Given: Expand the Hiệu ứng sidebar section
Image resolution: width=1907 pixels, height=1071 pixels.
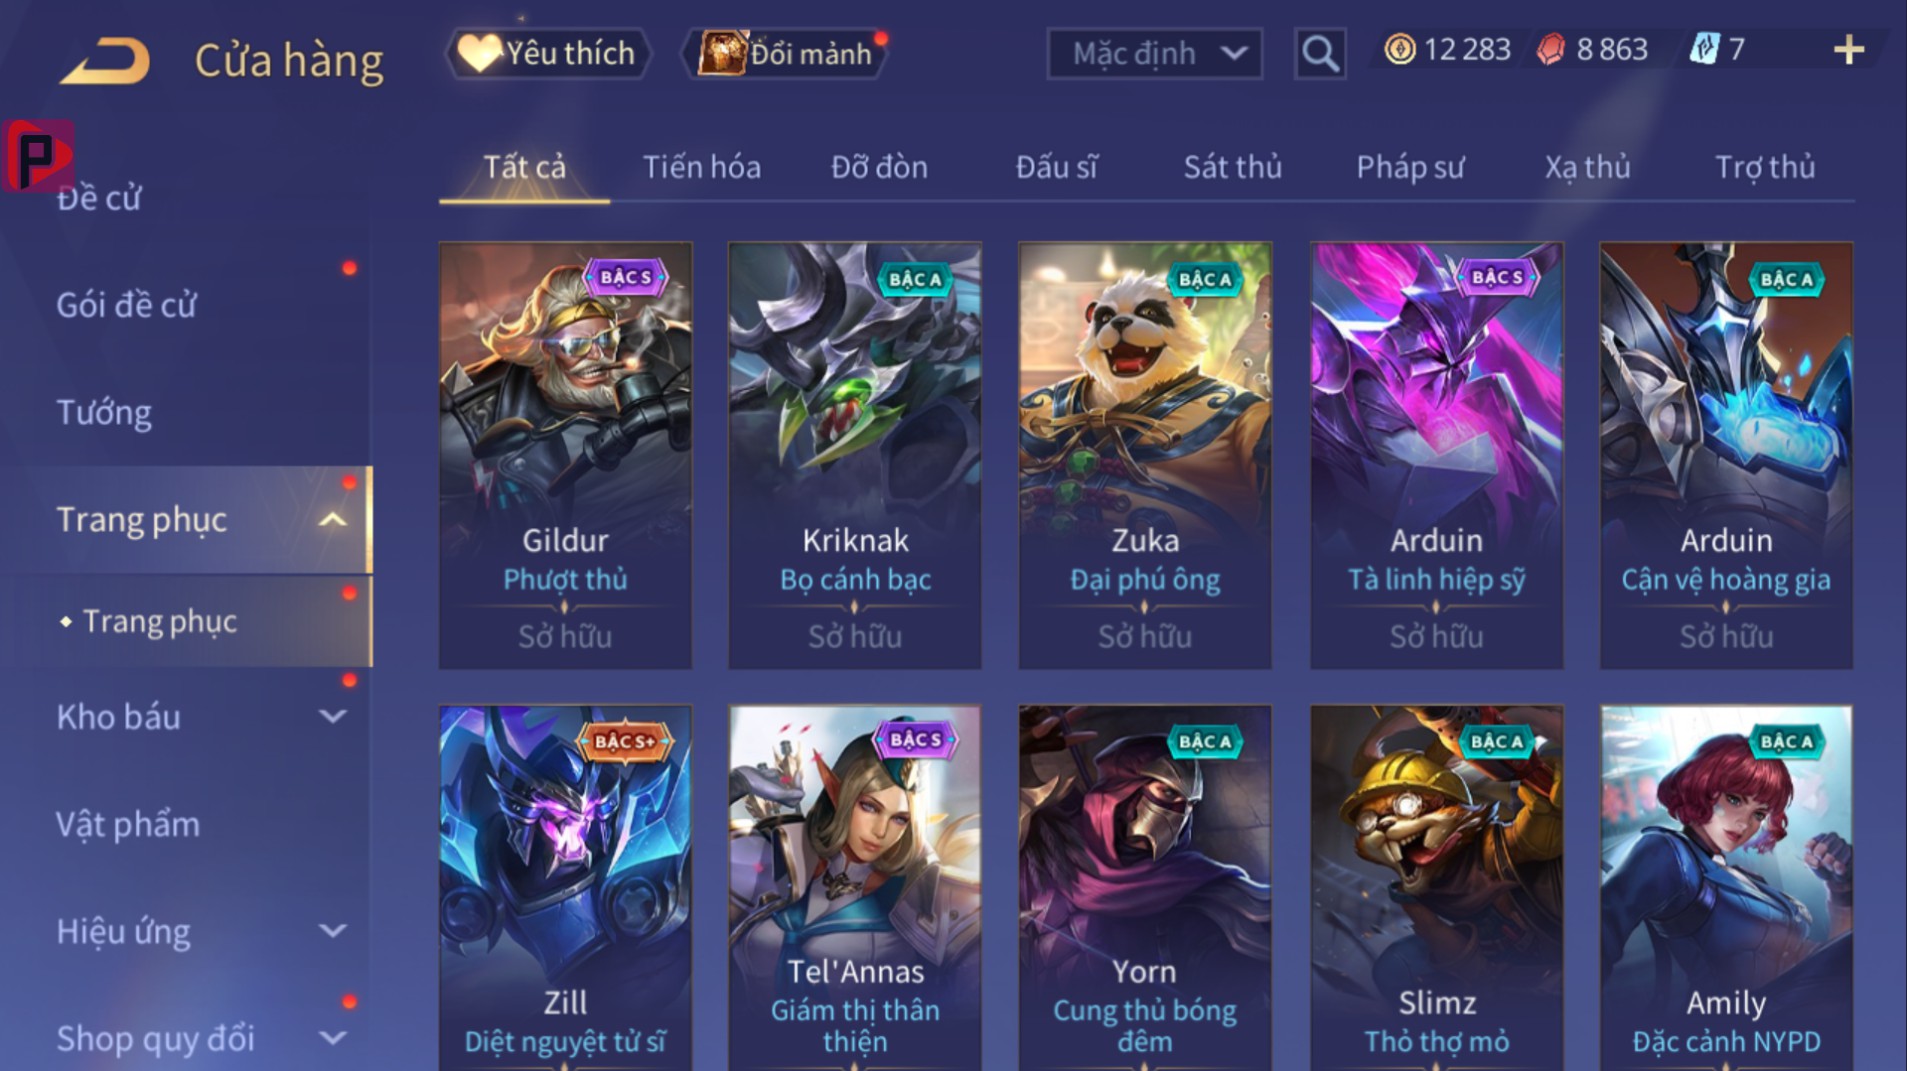Looking at the screenshot, I should [332, 931].
